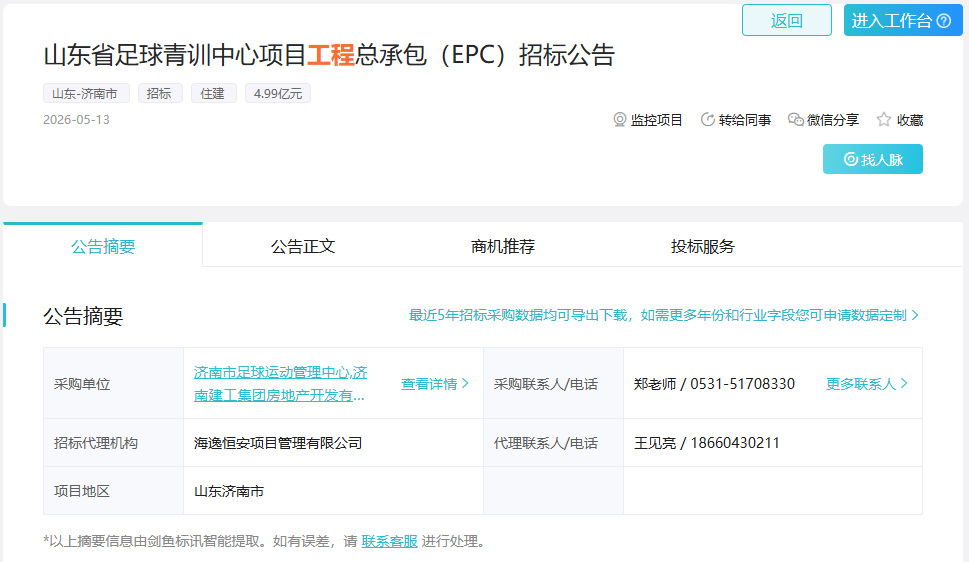Click the 转给同事 forward icon
The height and width of the screenshot is (562, 969).
[x=707, y=119]
